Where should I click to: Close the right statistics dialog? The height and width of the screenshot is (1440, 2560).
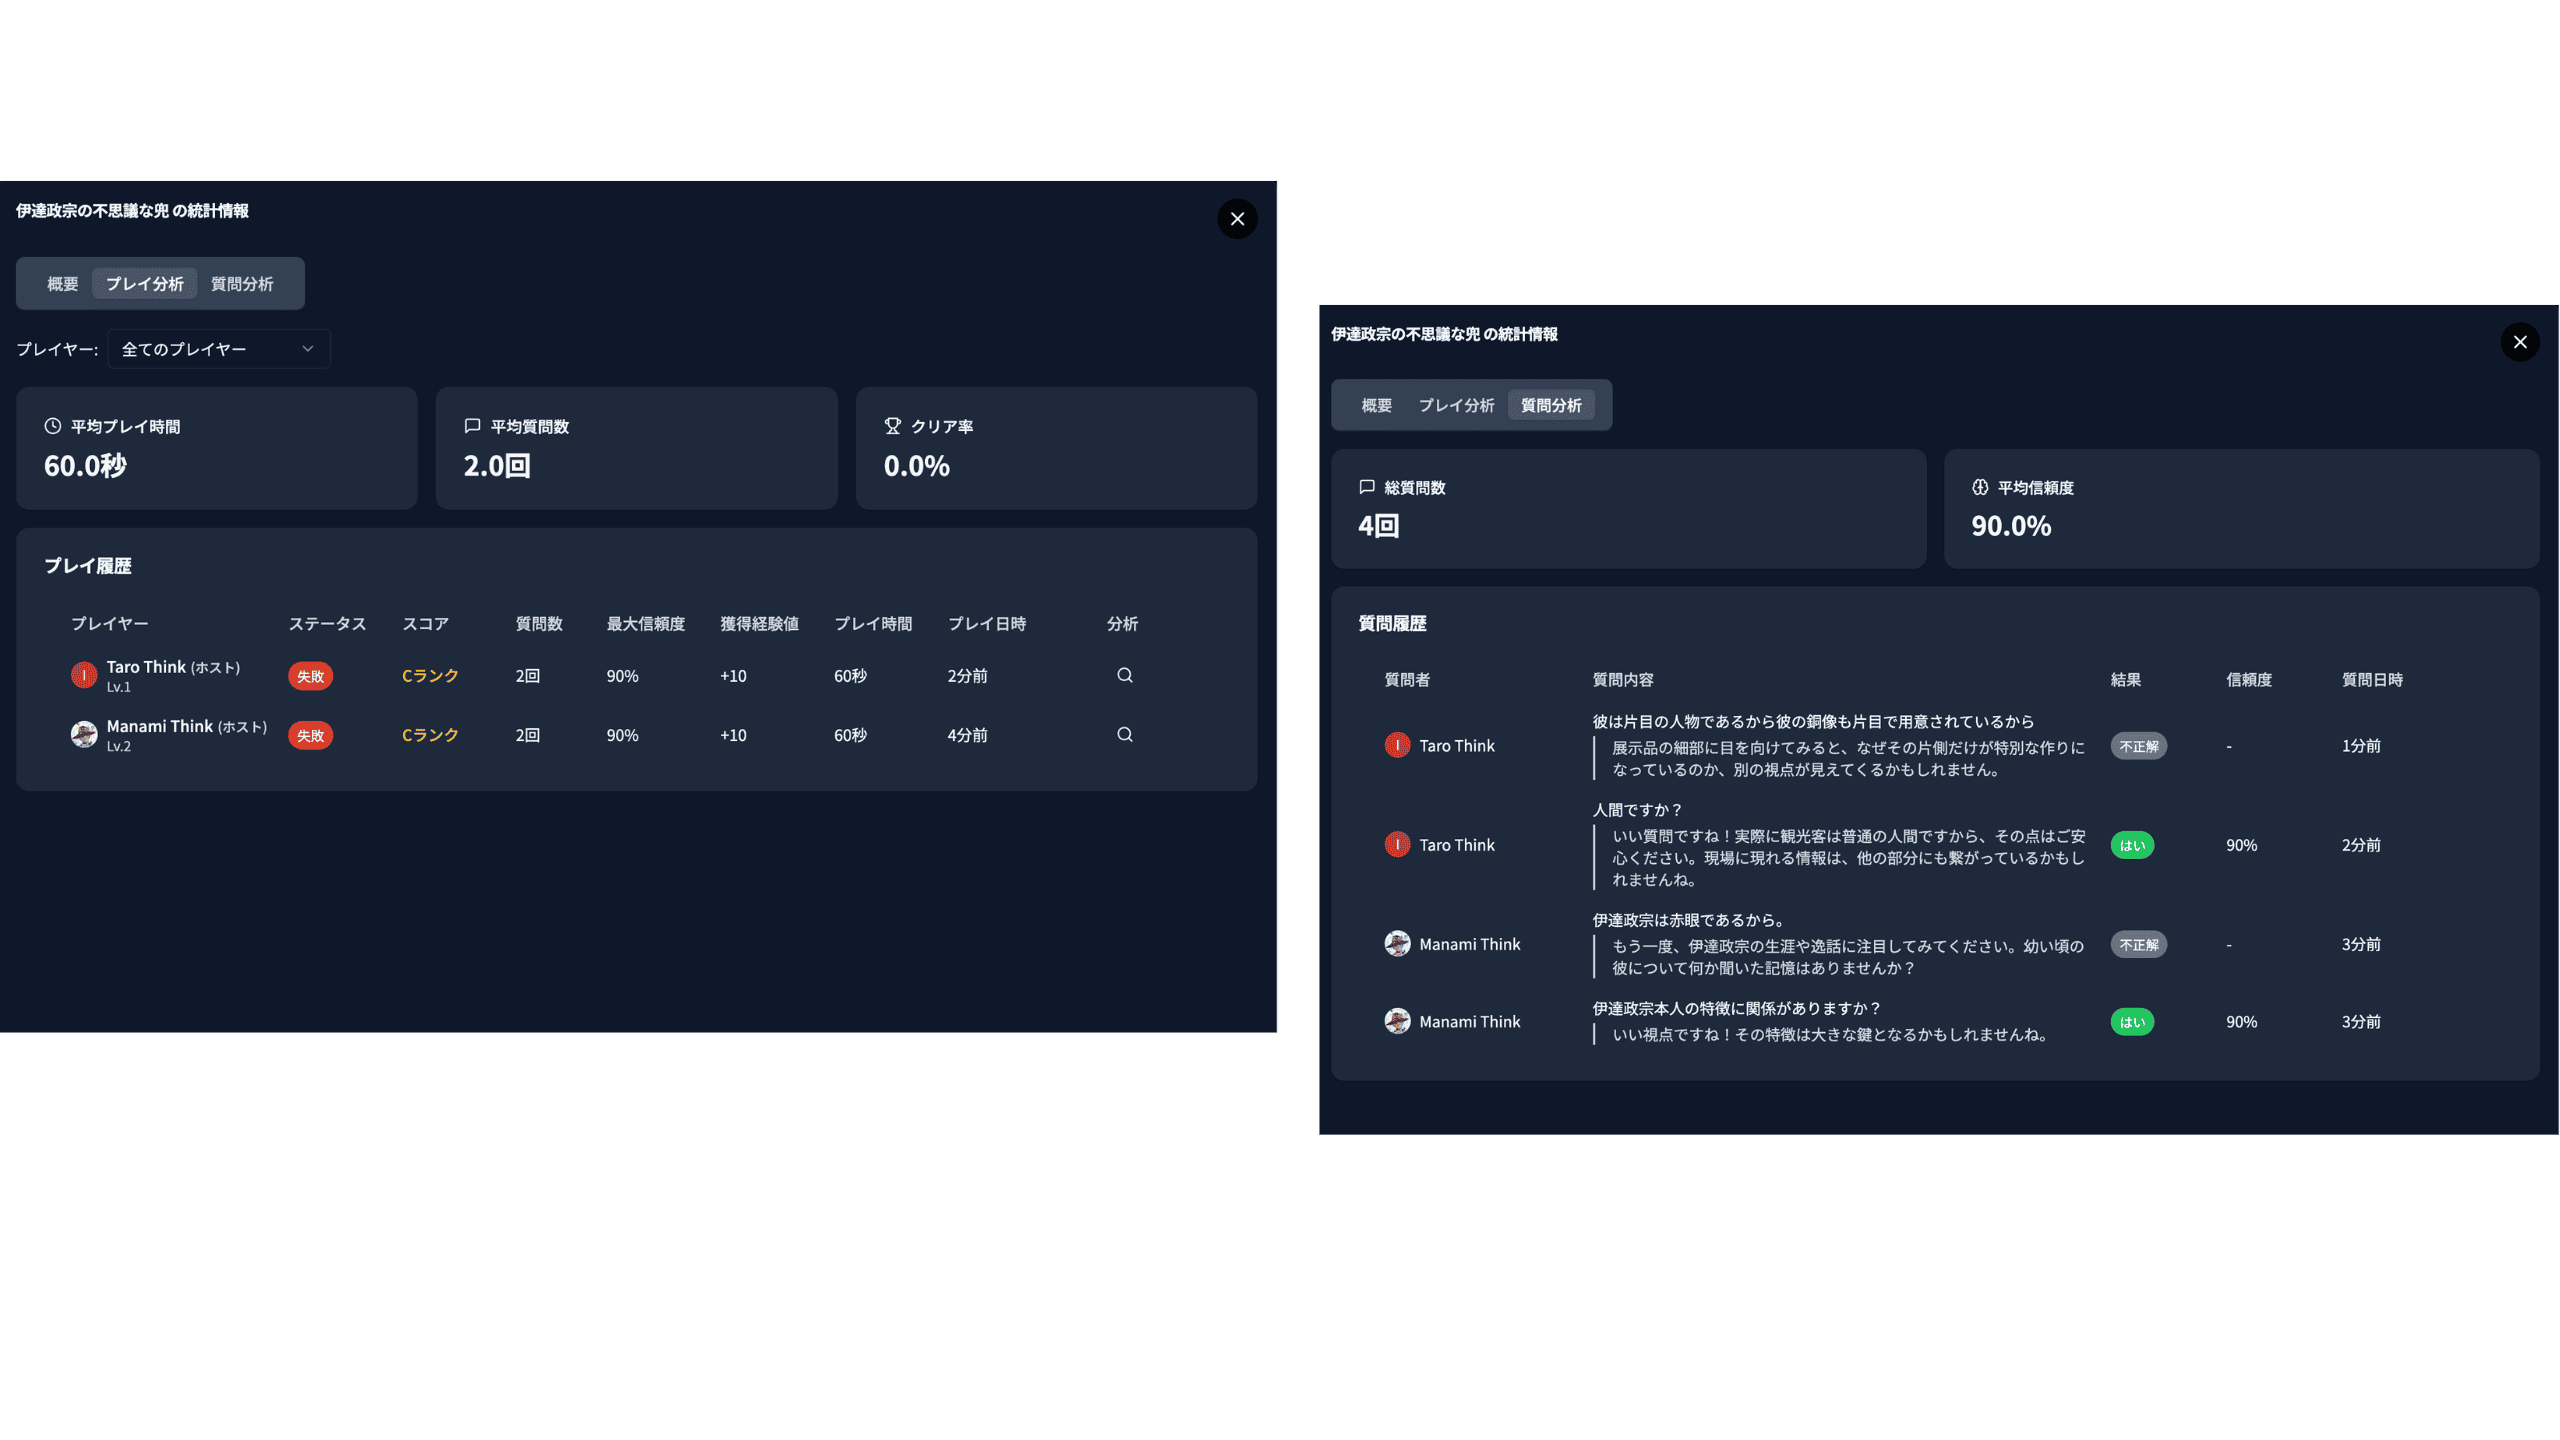pyautogui.click(x=2520, y=342)
